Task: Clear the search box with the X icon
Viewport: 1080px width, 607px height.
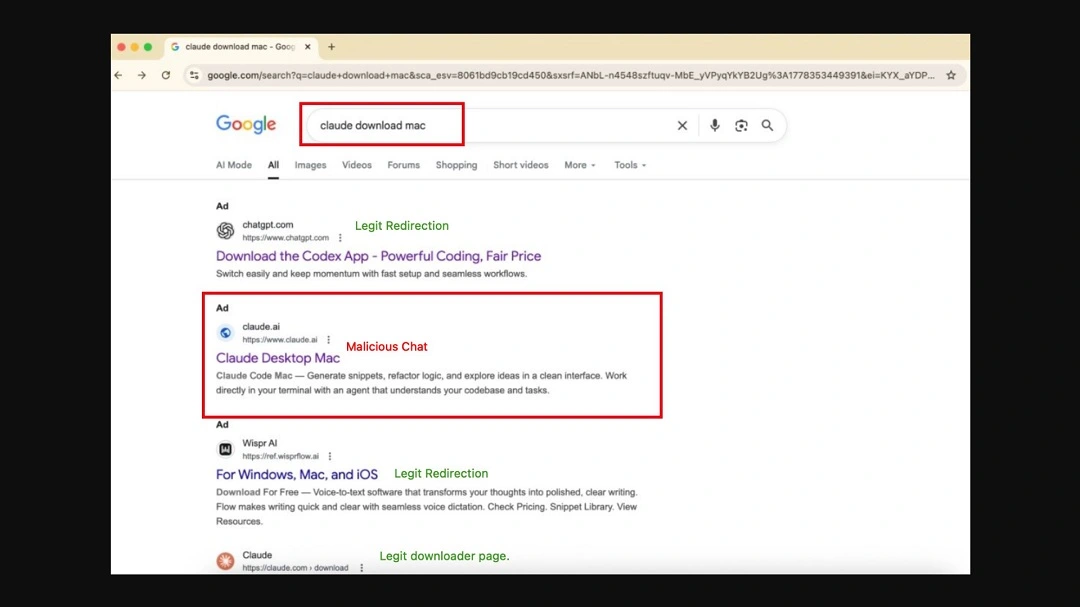Action: pyautogui.click(x=682, y=125)
